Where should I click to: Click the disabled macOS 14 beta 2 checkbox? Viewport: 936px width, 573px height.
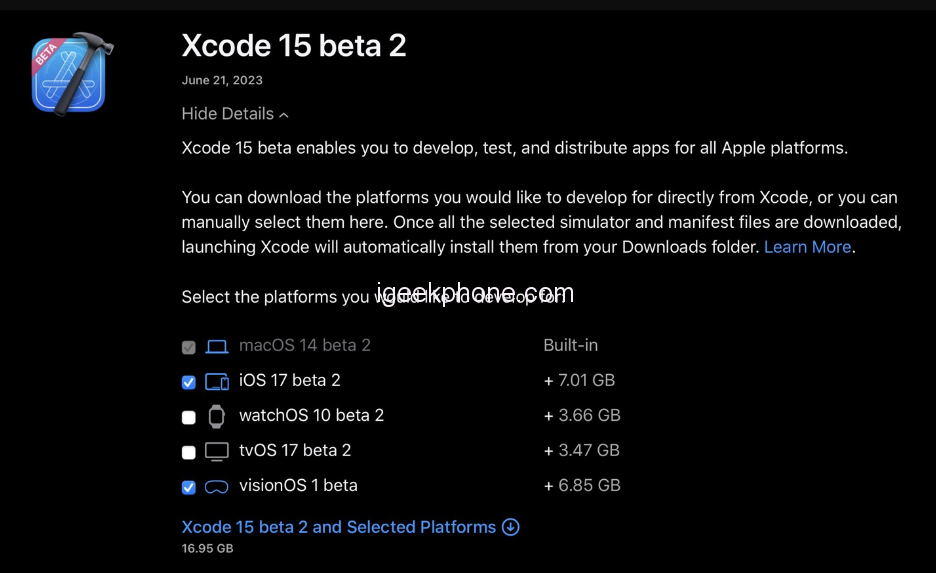(189, 347)
